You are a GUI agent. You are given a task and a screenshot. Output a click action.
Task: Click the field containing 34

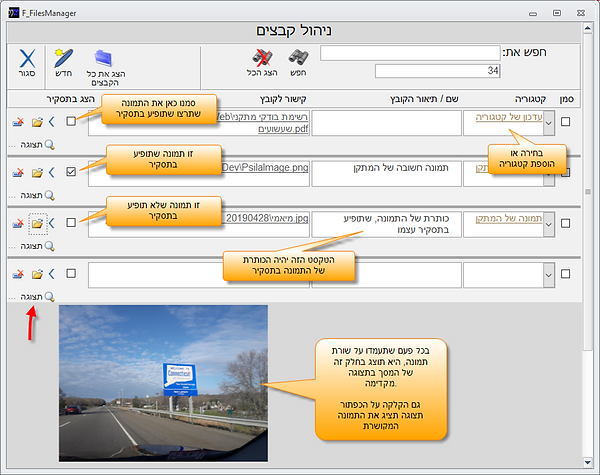(438, 71)
